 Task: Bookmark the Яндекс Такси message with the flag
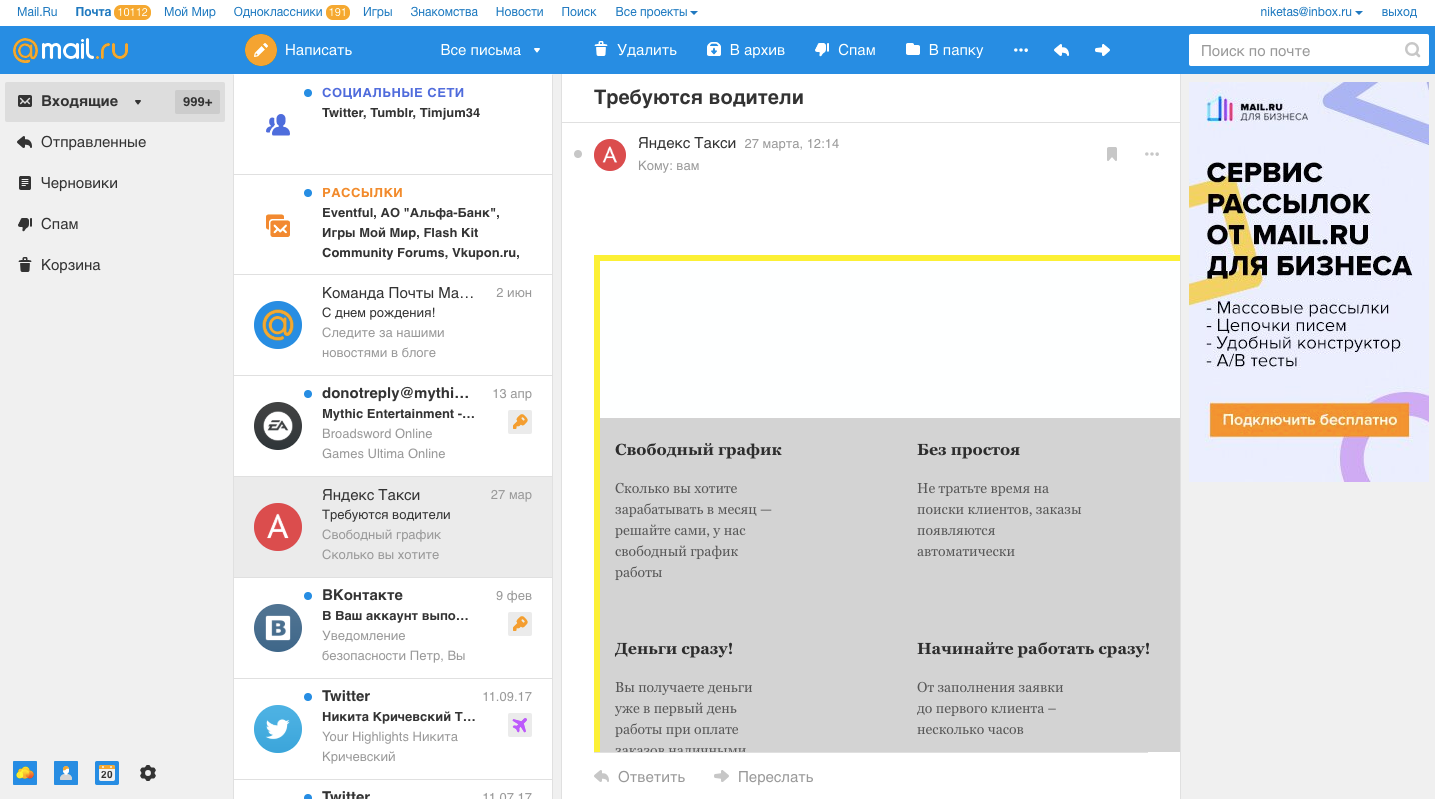coord(1111,154)
